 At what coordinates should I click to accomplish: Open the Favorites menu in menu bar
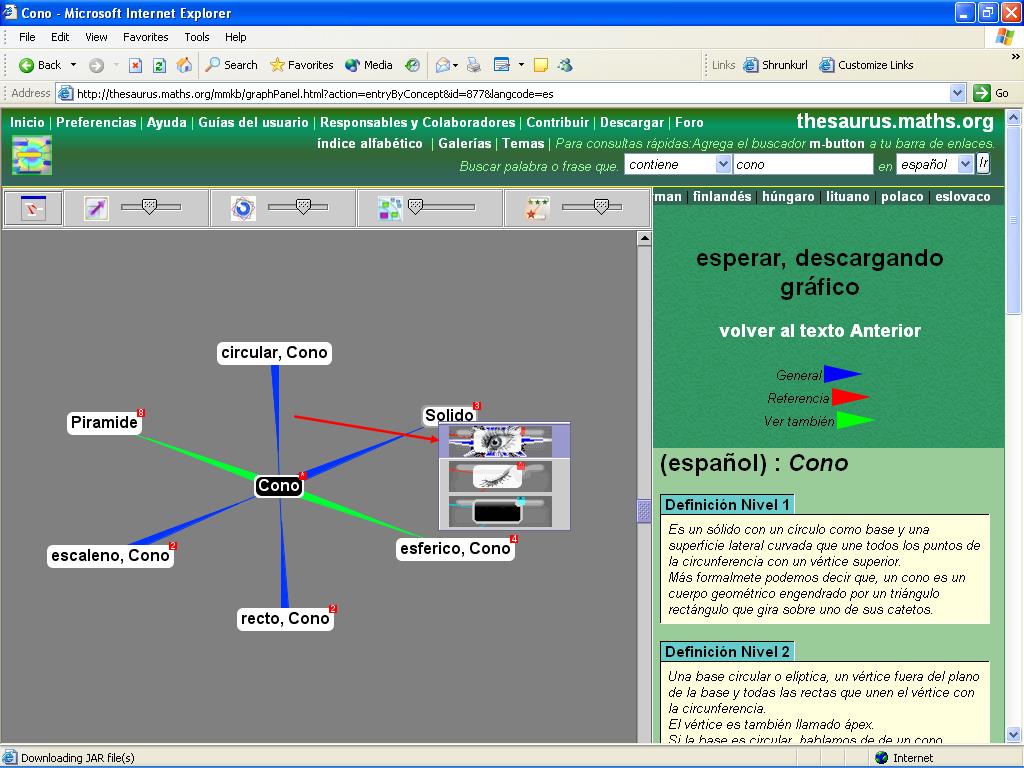[x=146, y=37]
